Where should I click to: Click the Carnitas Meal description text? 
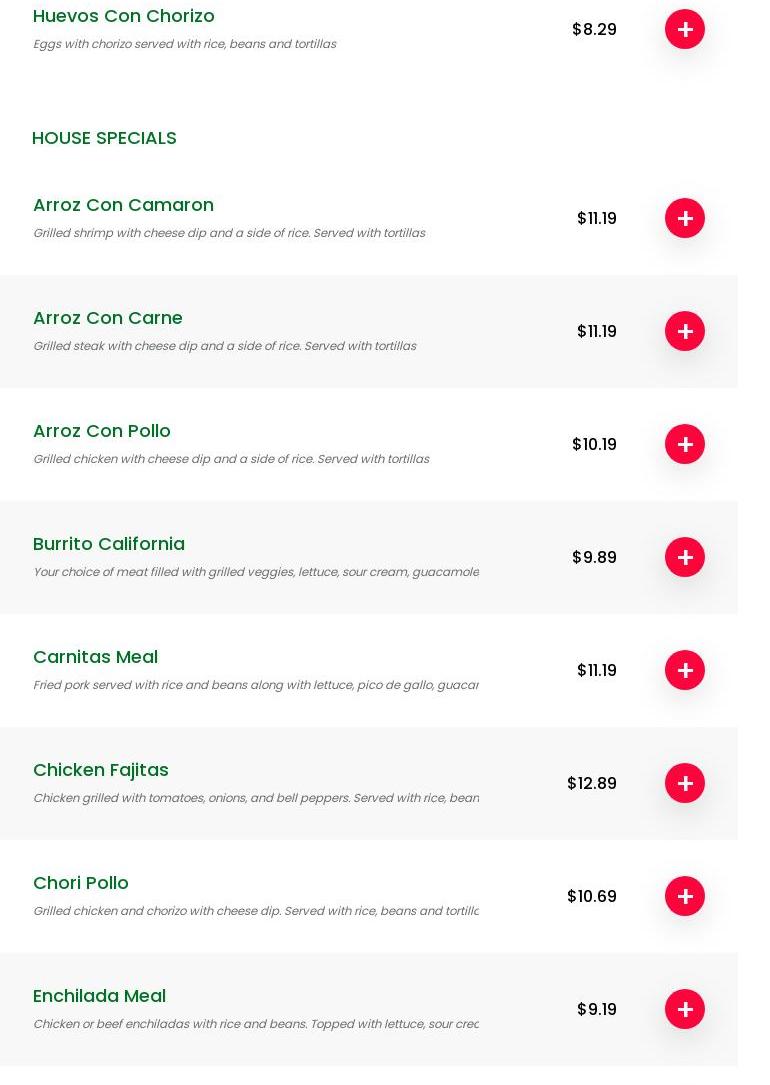pyautogui.click(x=255, y=685)
